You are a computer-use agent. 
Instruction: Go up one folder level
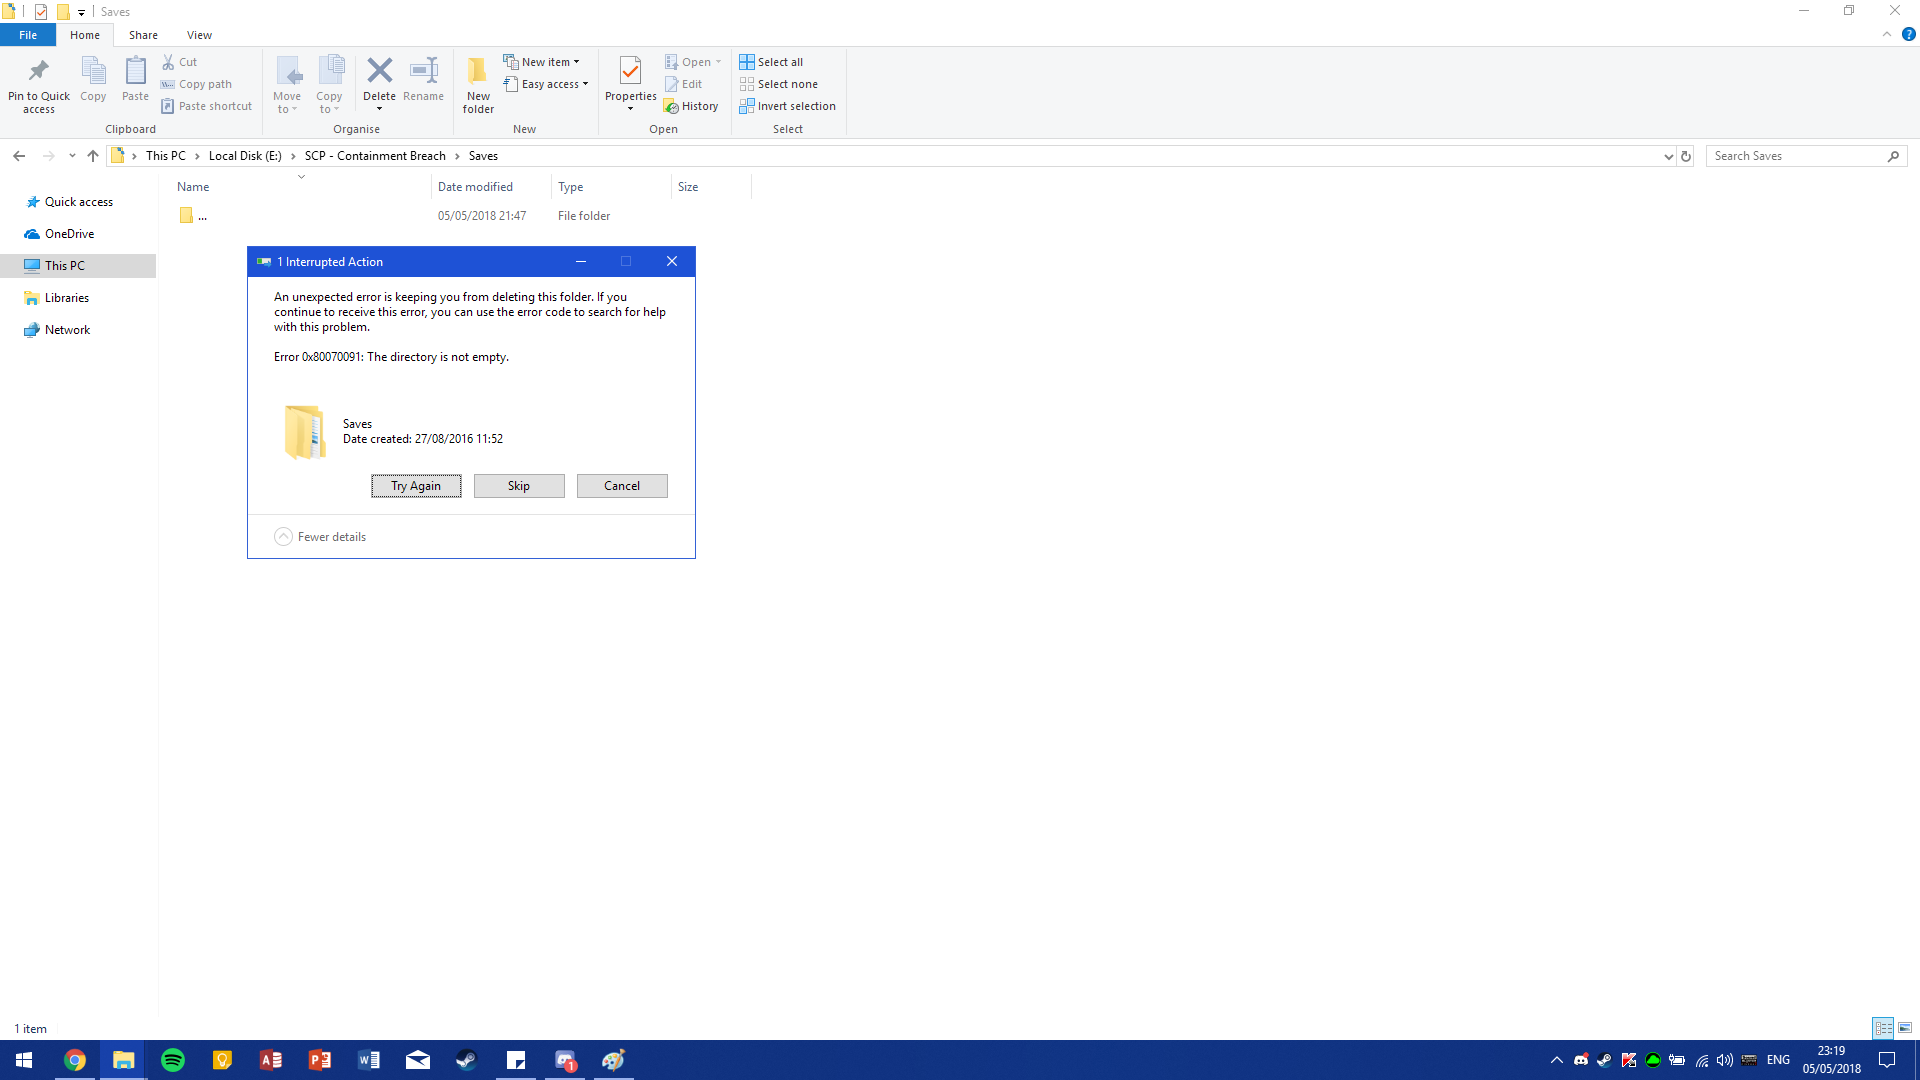pyautogui.click(x=93, y=156)
